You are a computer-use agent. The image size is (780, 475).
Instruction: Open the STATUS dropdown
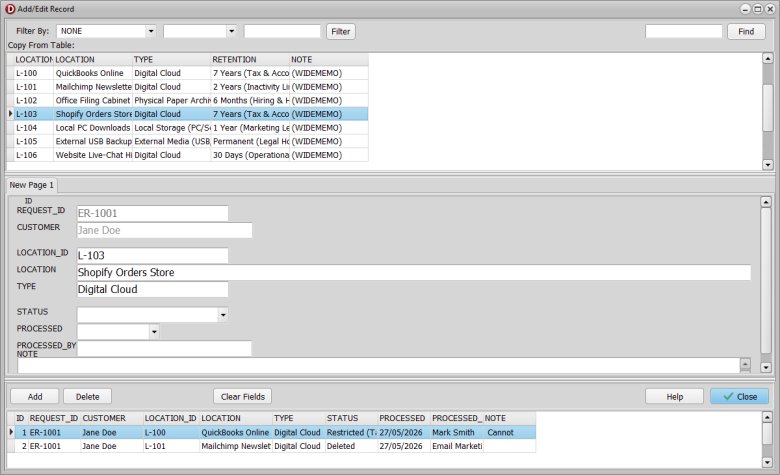[223, 315]
